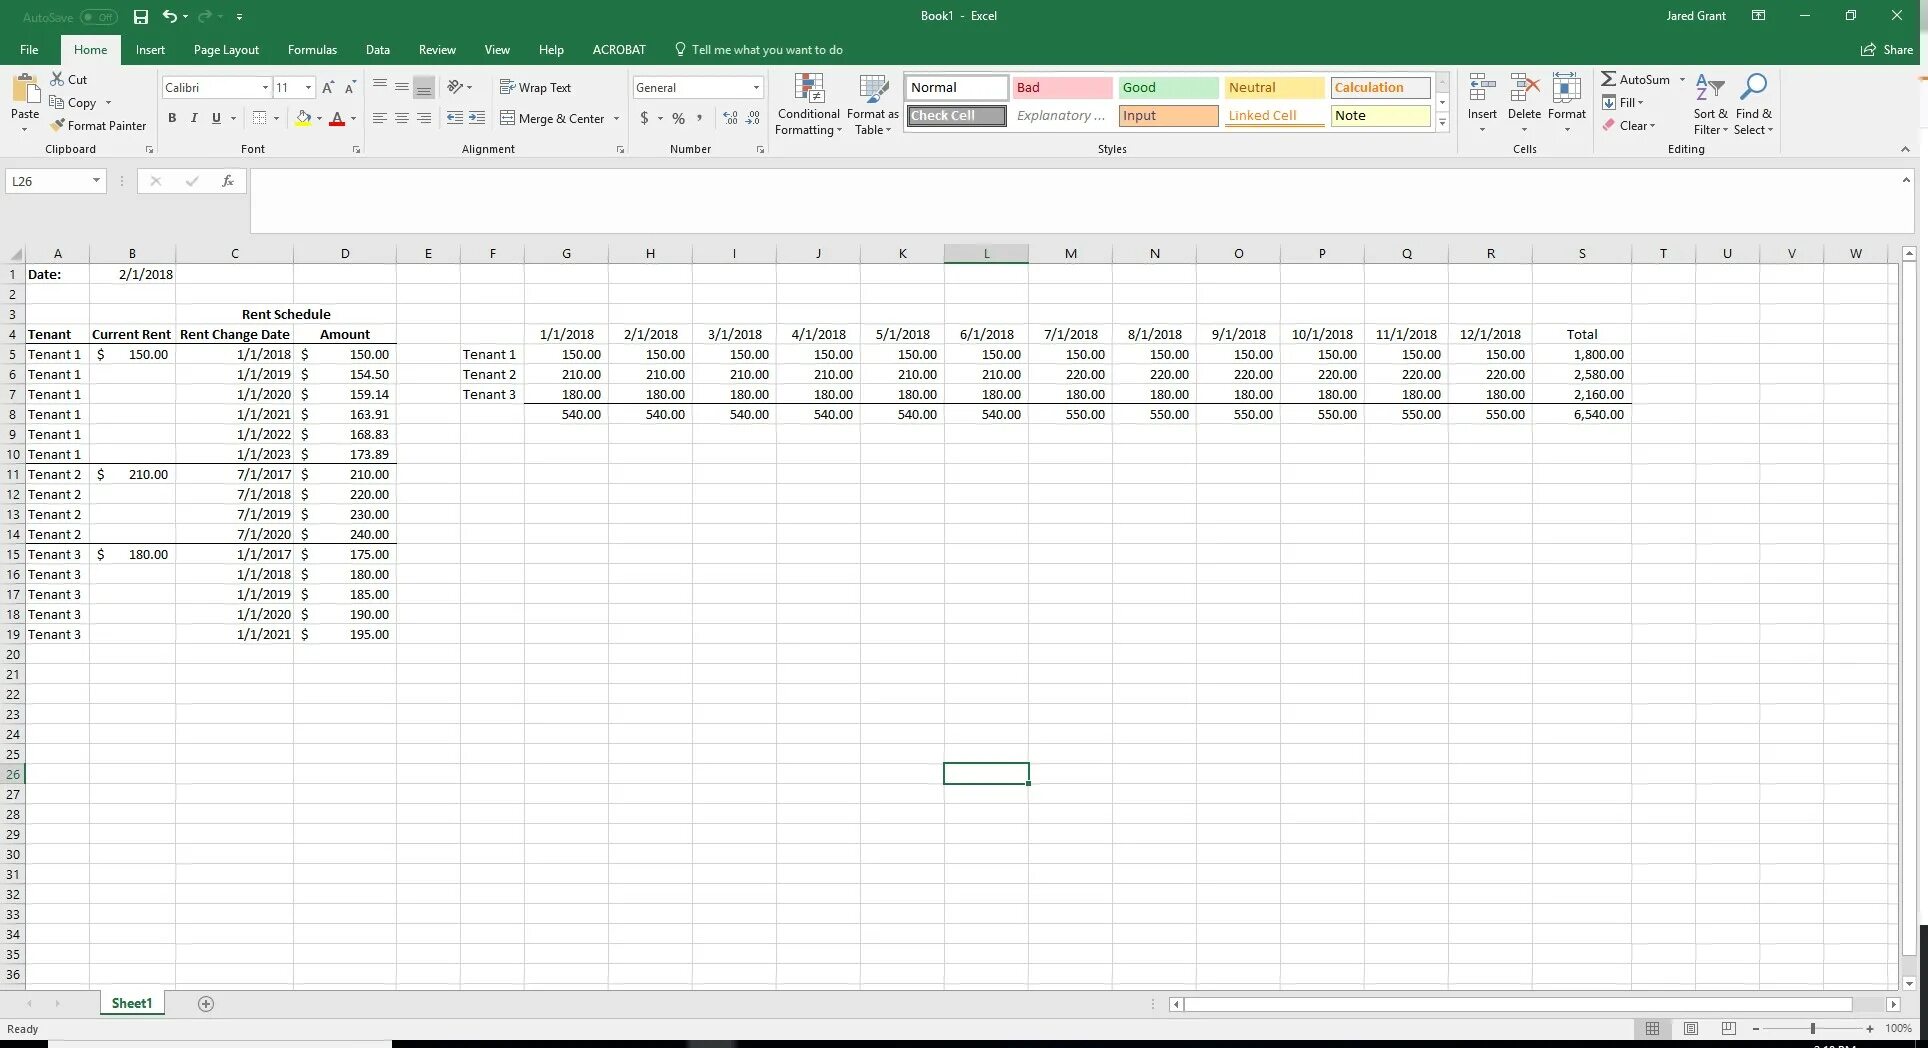Apply the Good cell style
Screen dimensions: 1928x1048
click(1168, 88)
